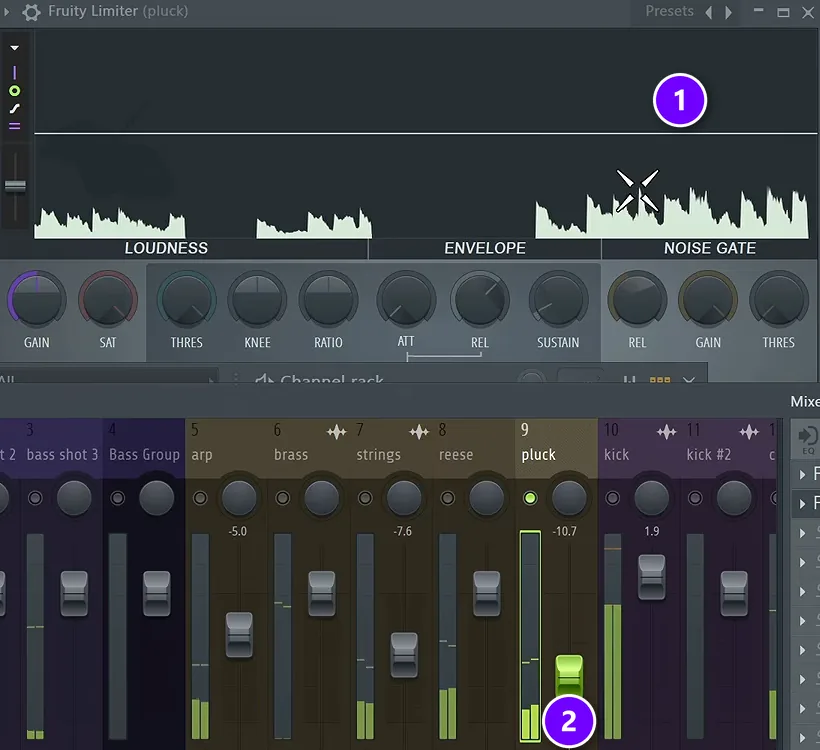Select the kick mixer track

tap(617, 454)
